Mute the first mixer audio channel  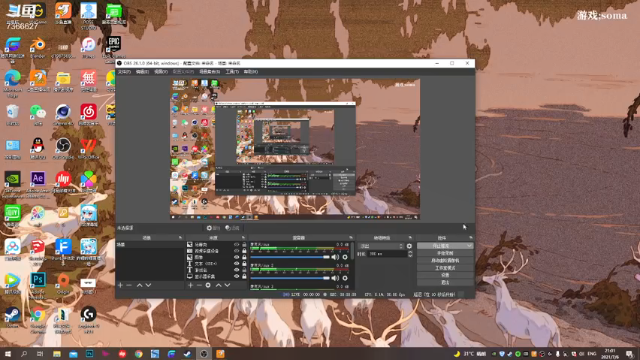(x=335, y=257)
